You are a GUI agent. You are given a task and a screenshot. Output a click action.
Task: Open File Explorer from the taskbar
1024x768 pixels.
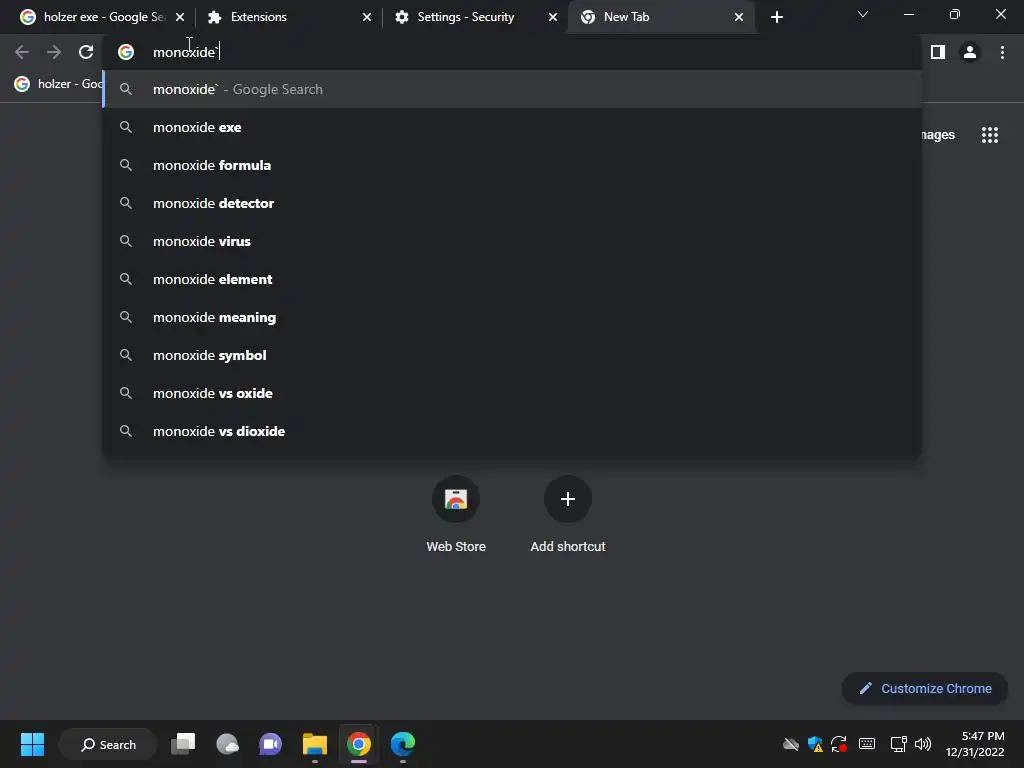coord(315,744)
